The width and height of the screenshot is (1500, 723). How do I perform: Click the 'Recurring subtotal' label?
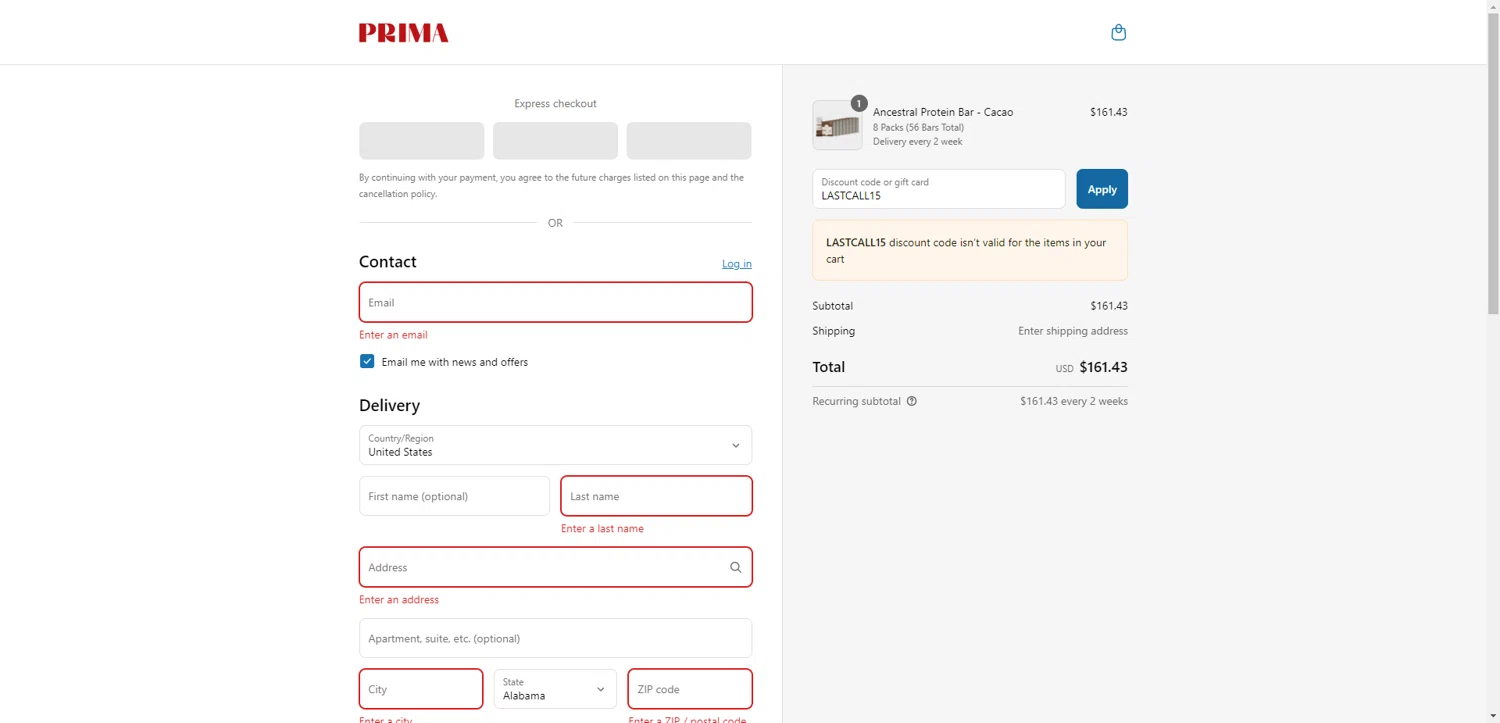coord(857,401)
